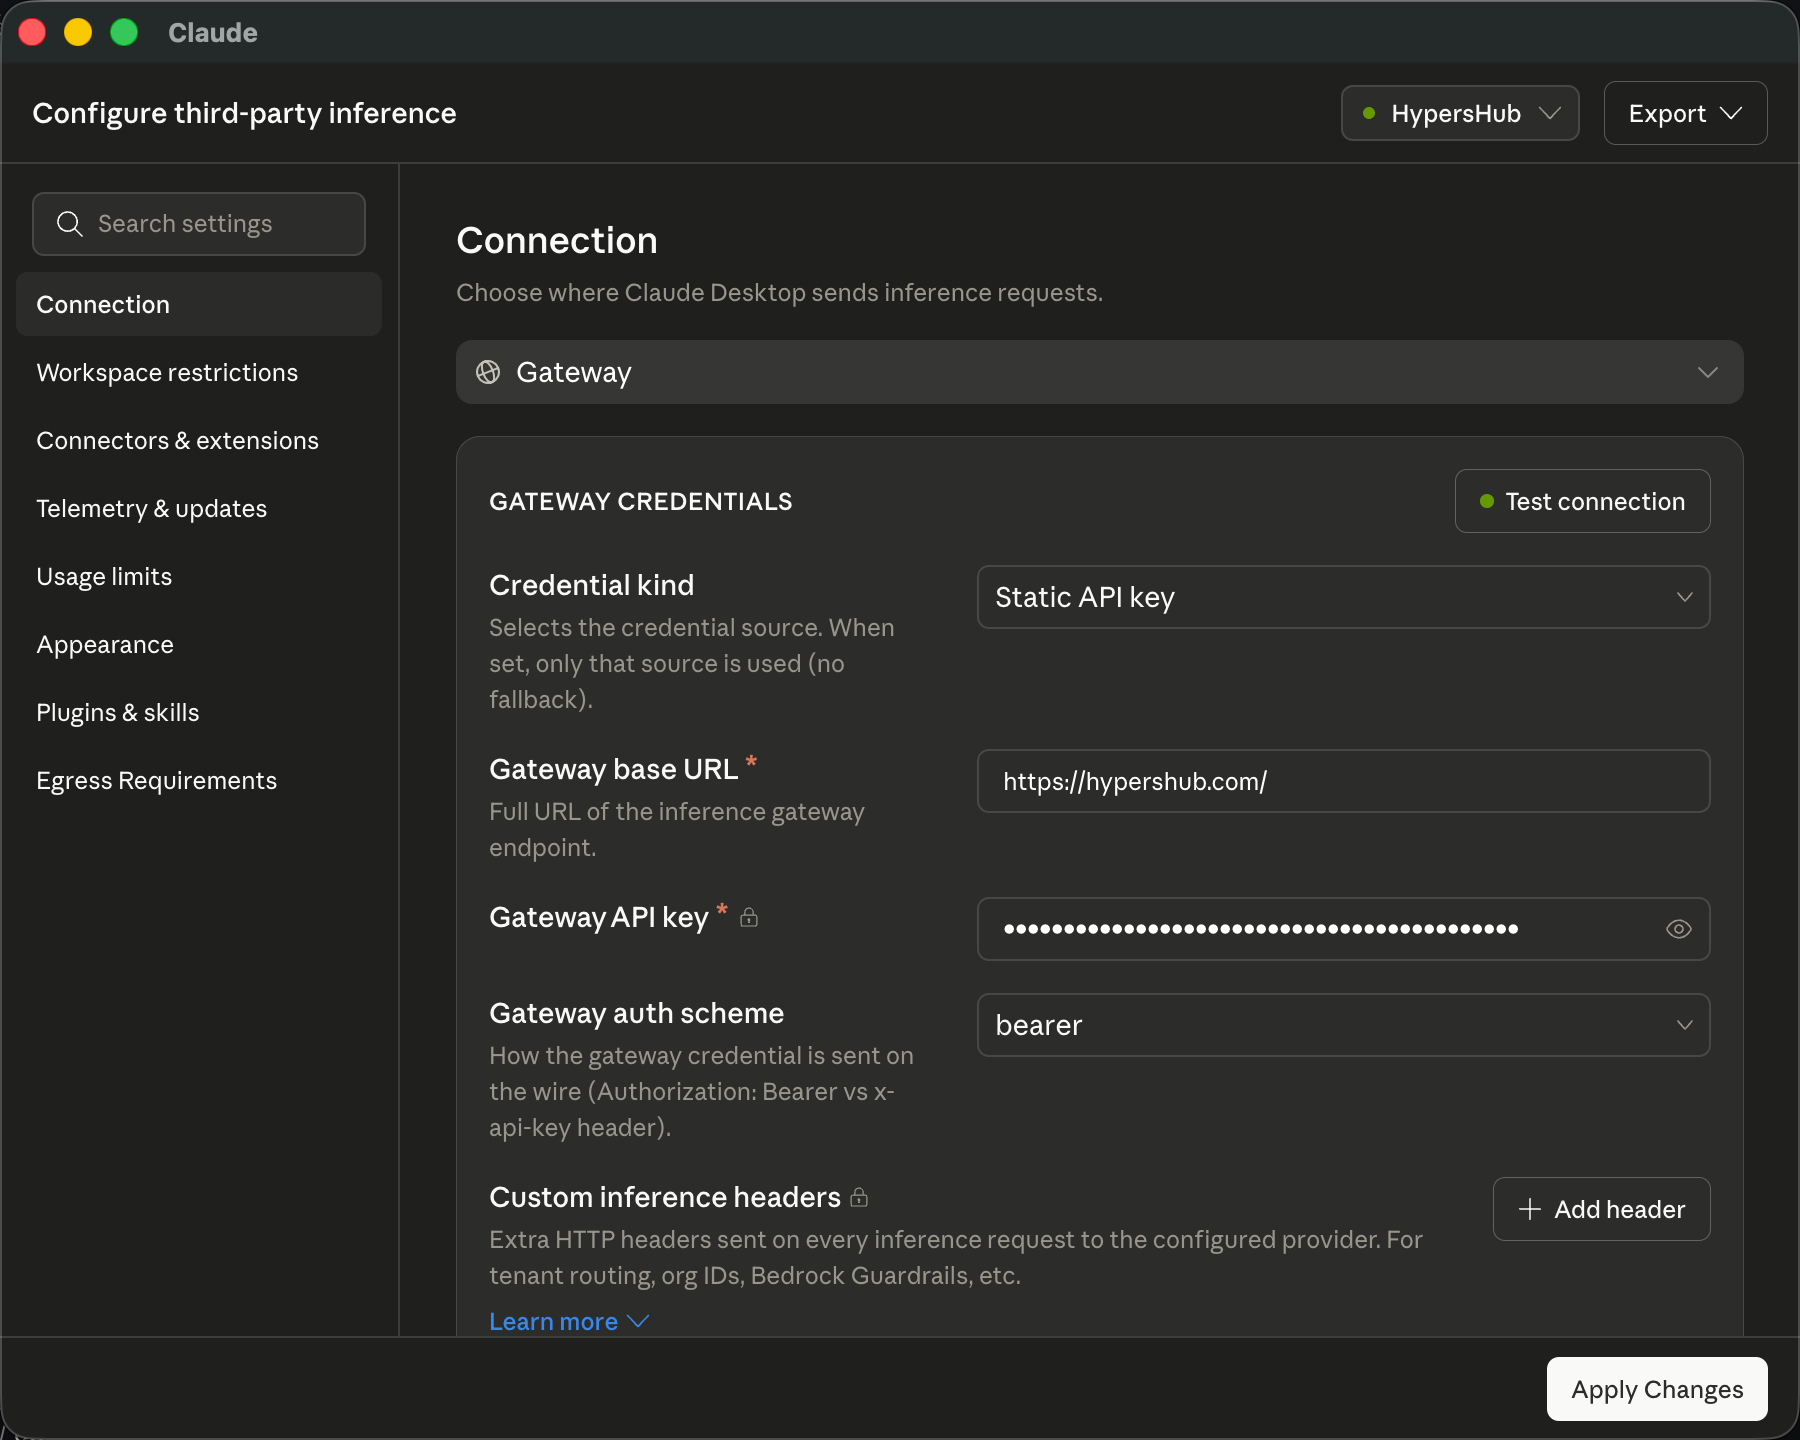Click in the Search settings field
The height and width of the screenshot is (1440, 1800).
click(199, 224)
